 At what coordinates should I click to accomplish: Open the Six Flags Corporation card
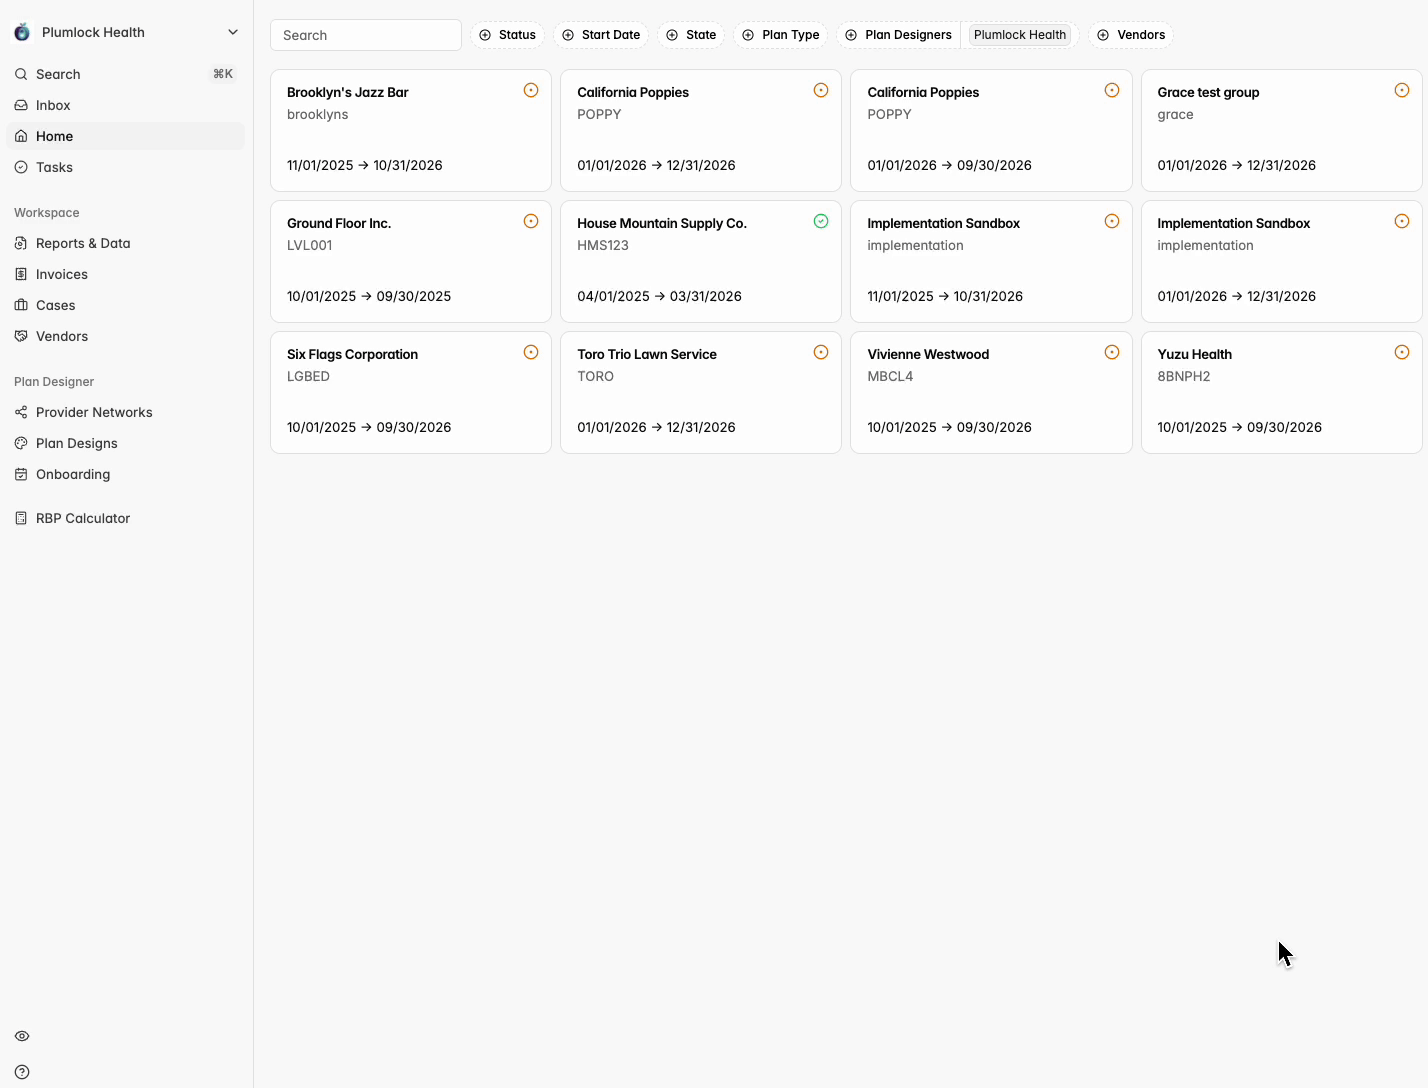pos(410,392)
